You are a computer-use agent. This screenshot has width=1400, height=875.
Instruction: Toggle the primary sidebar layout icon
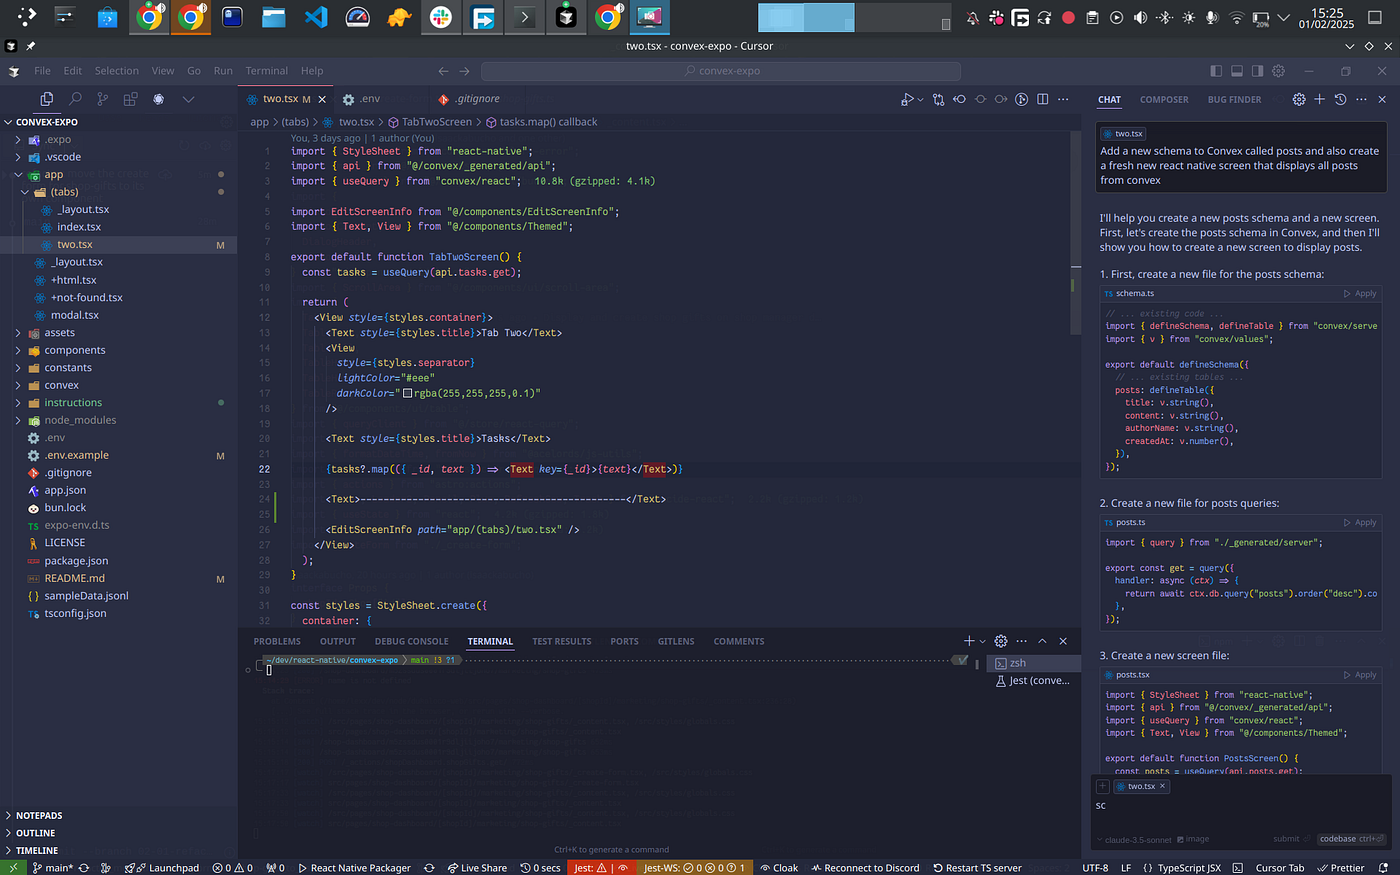[x=1216, y=71]
